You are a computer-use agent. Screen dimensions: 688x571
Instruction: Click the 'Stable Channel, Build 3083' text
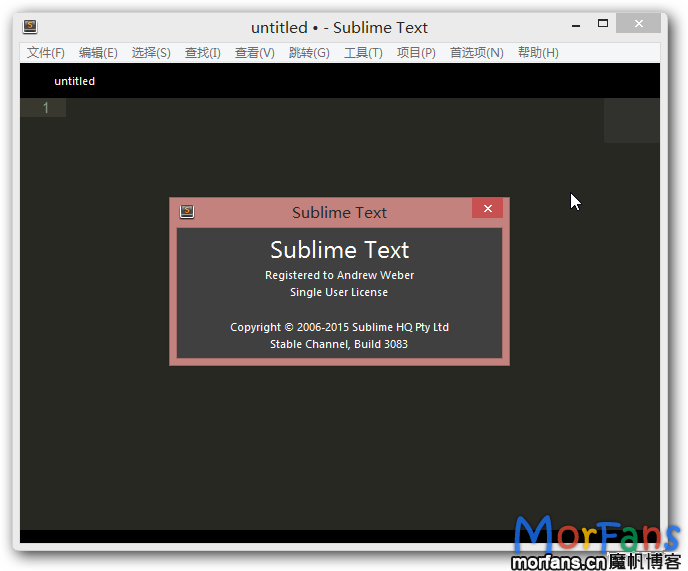[339, 344]
